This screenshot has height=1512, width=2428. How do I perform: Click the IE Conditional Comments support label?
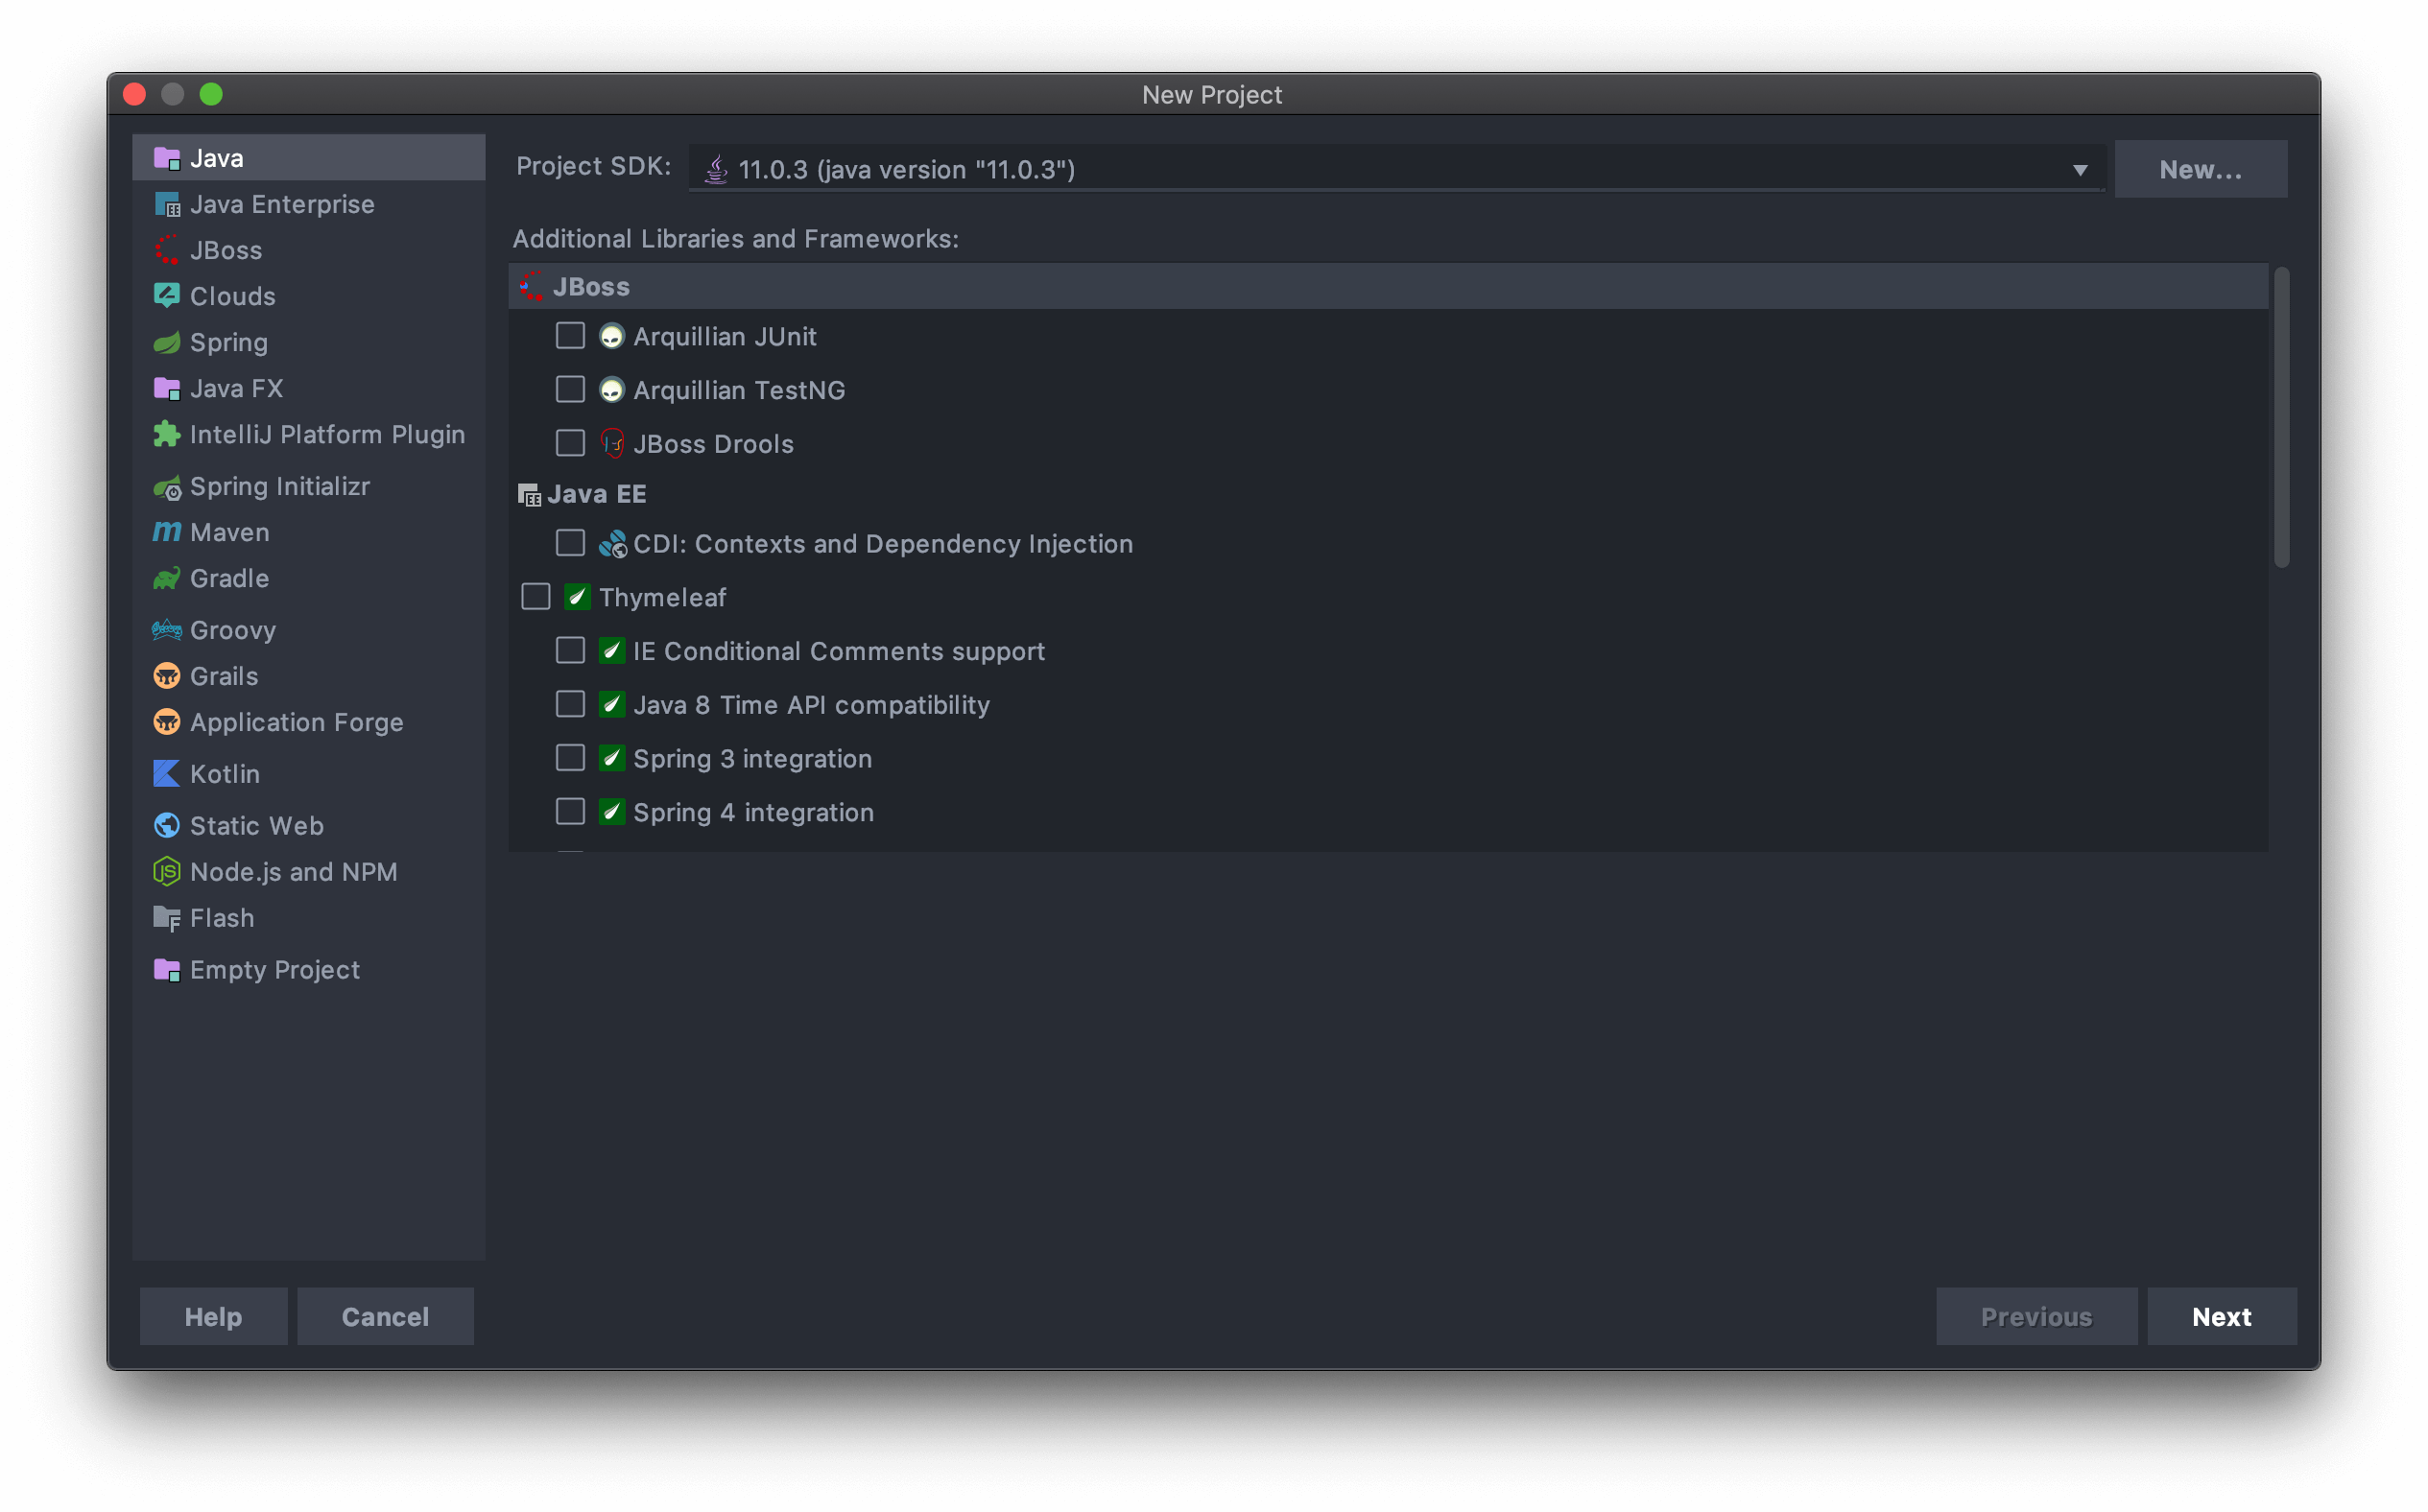tap(839, 652)
